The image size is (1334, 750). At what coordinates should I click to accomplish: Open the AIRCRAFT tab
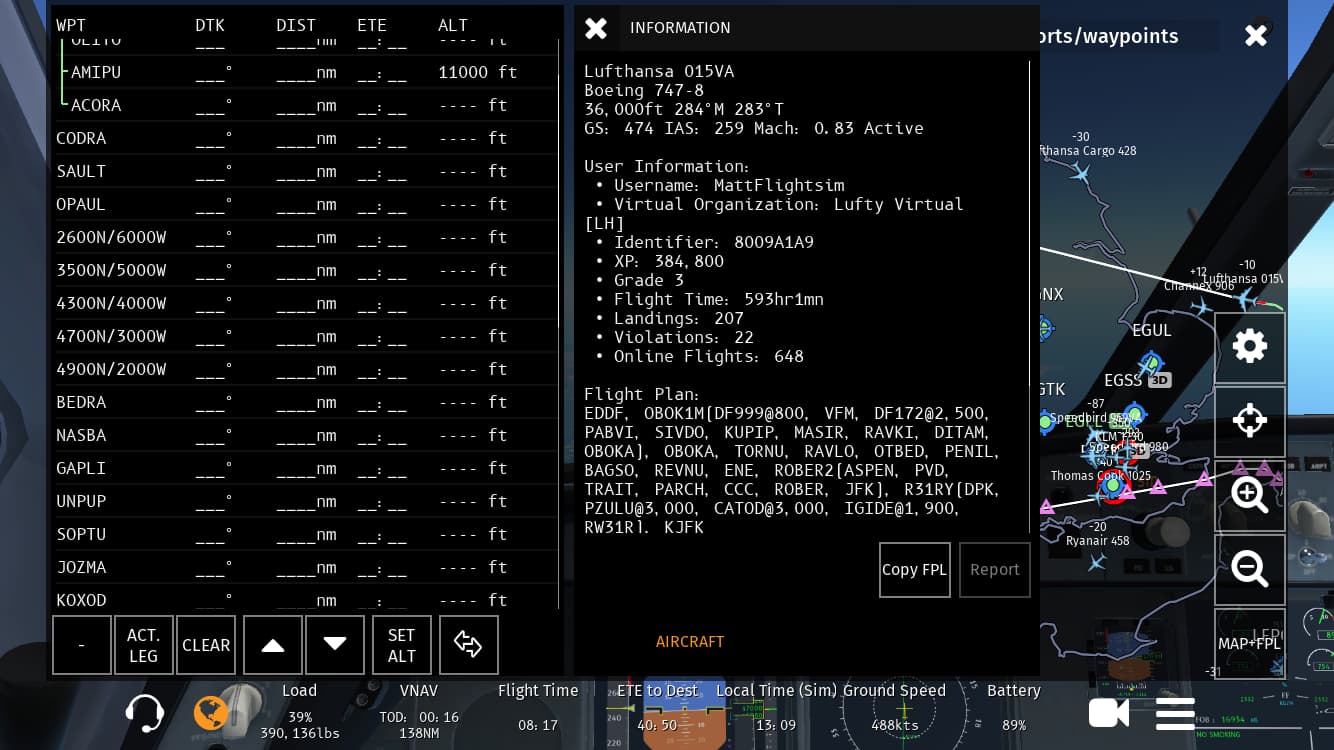pyautogui.click(x=690, y=642)
